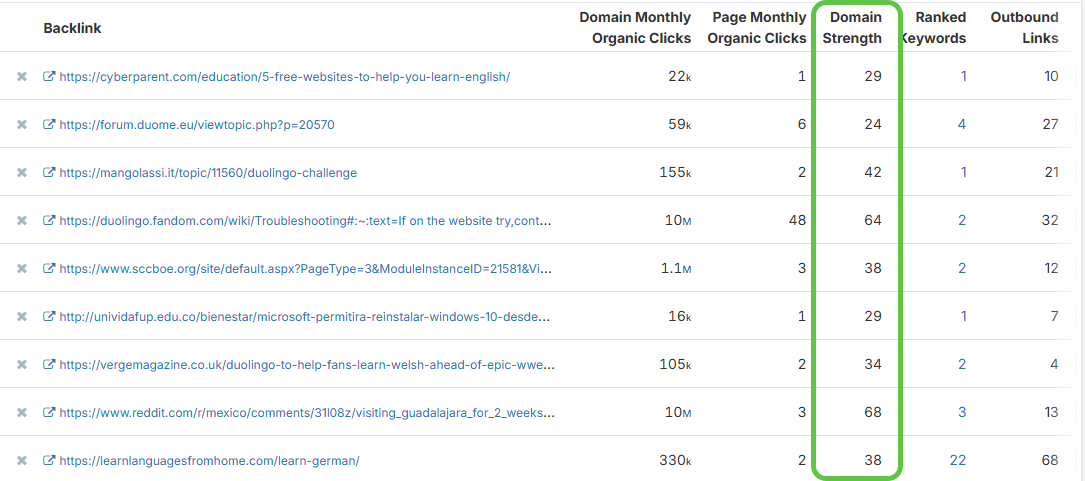
Task: Open ranked keywords value 4 for forum.duome.eu
Action: point(962,125)
